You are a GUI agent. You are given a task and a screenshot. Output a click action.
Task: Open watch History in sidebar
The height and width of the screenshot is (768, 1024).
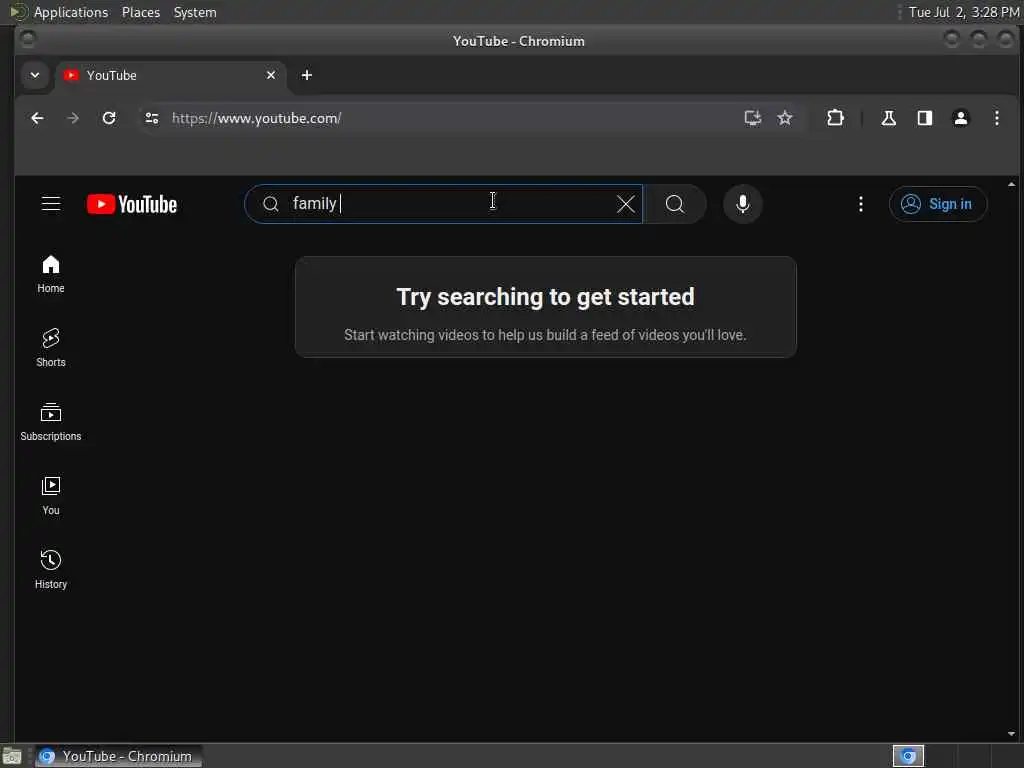51,569
